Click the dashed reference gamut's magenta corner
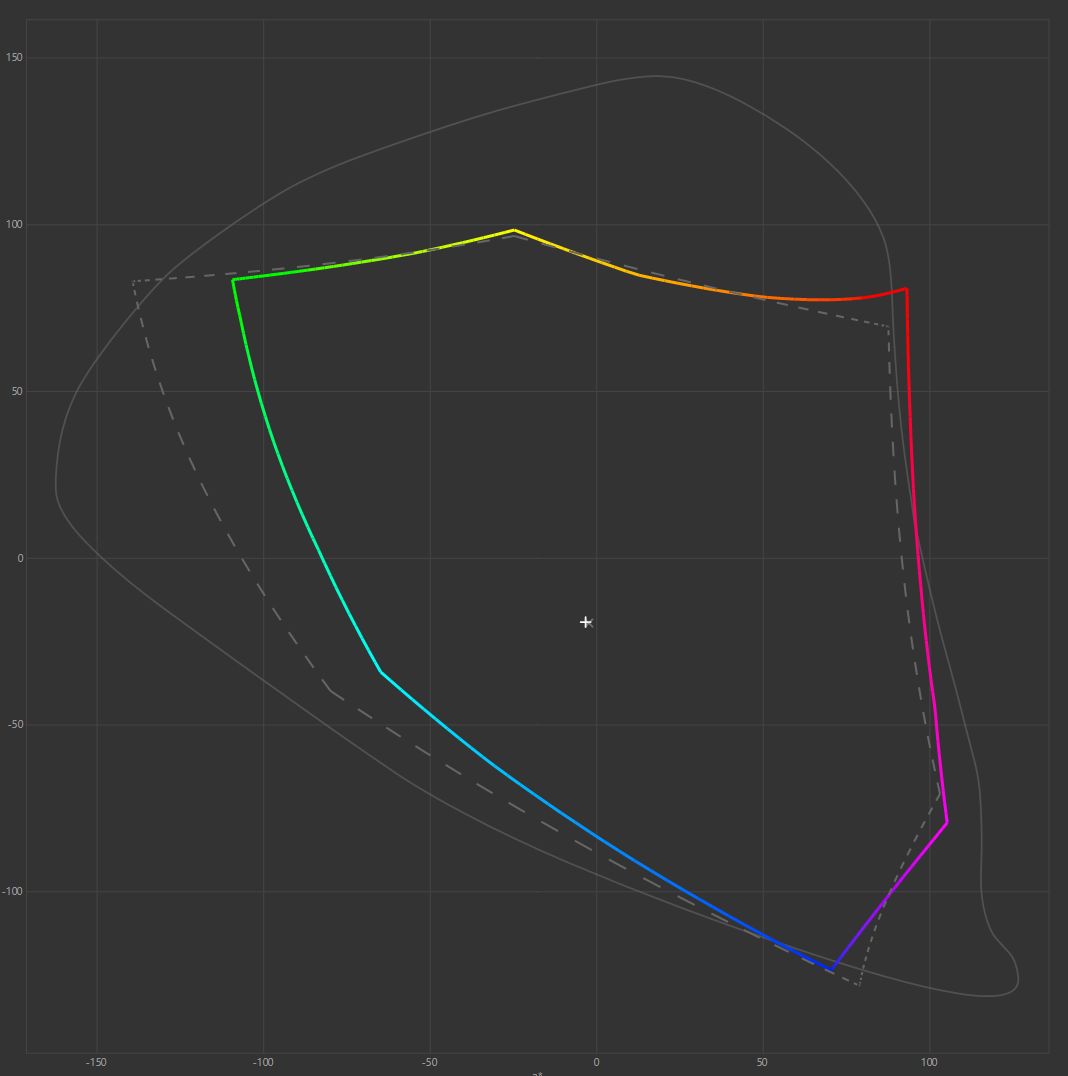The height and width of the screenshot is (1076, 1068). pos(939,796)
